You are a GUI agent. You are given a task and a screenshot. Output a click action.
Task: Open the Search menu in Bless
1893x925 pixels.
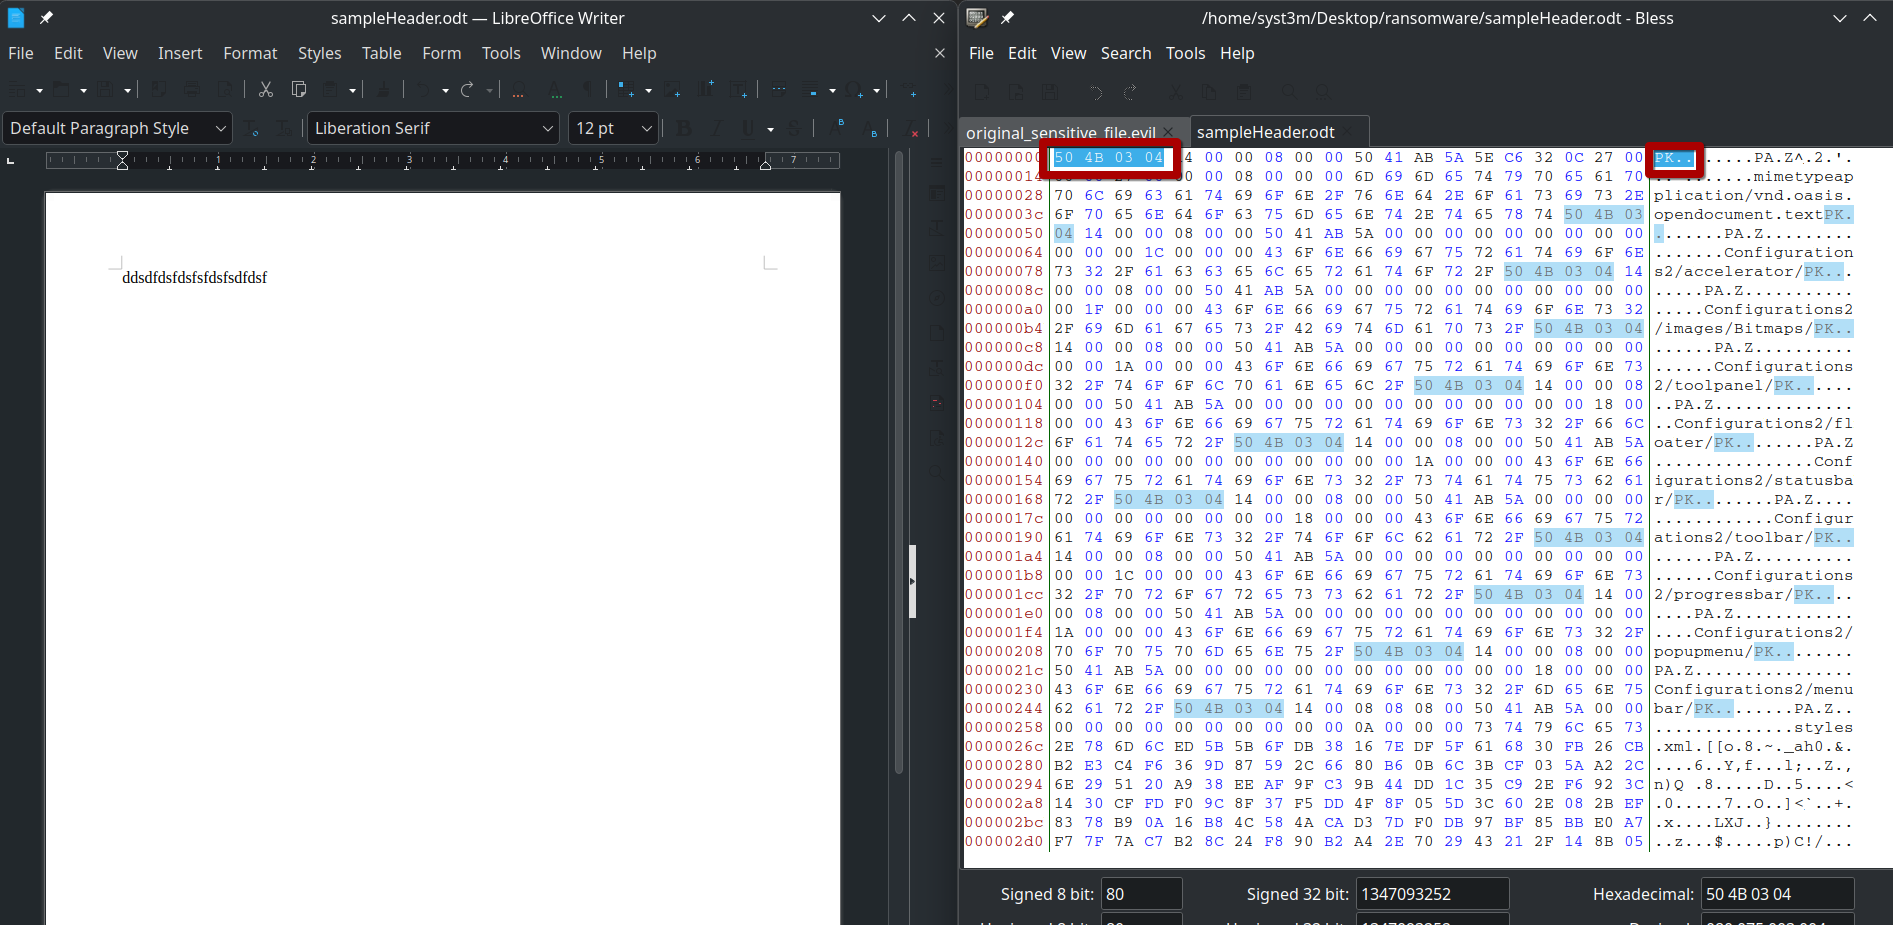click(1125, 53)
